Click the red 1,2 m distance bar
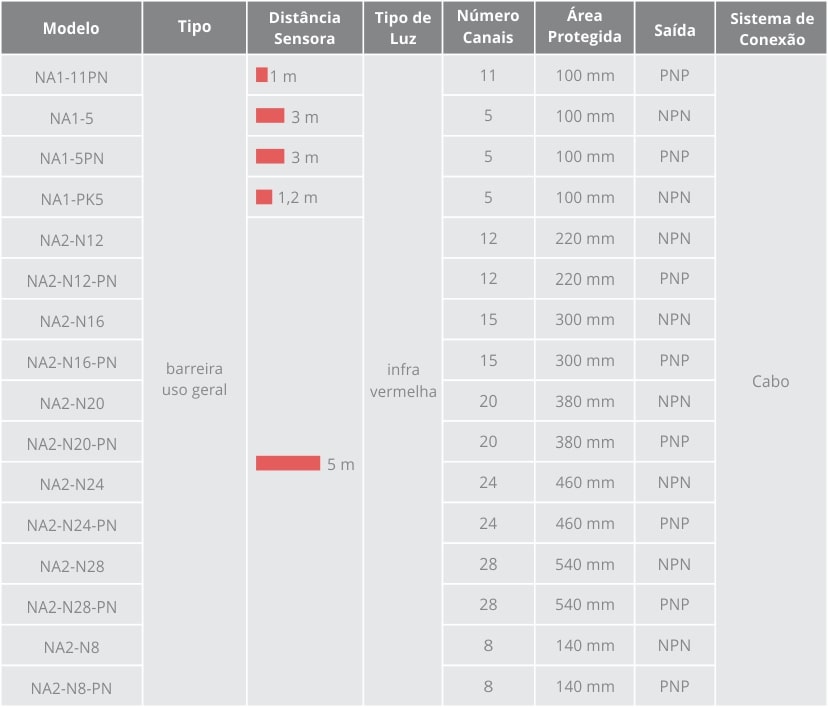The height and width of the screenshot is (707, 828). [264, 197]
